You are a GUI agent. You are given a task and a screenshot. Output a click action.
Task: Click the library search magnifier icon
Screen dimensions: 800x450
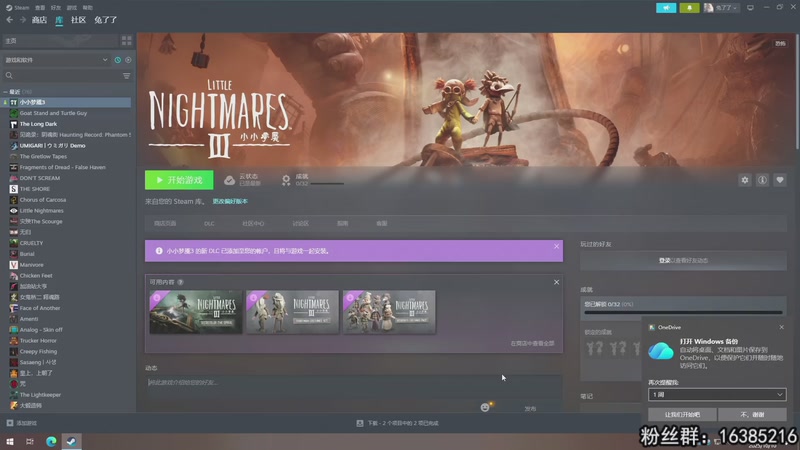coord(9,76)
